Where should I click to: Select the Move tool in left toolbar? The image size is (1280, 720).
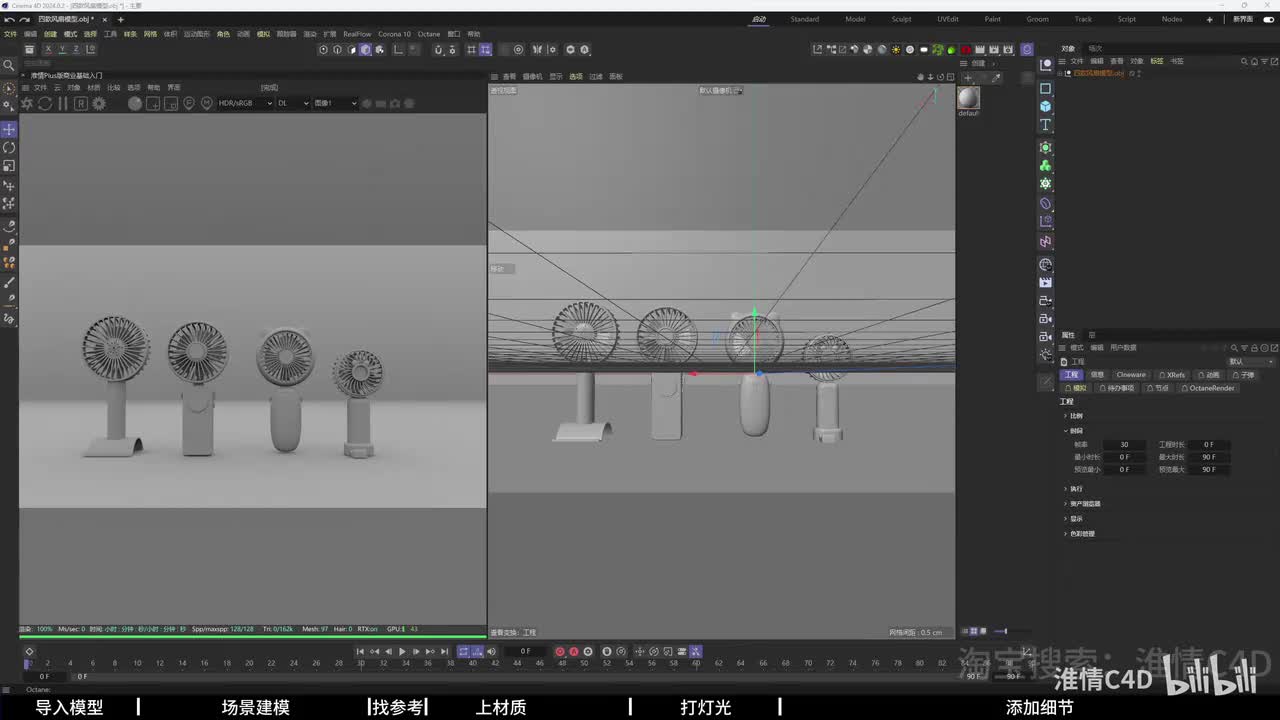click(9, 130)
